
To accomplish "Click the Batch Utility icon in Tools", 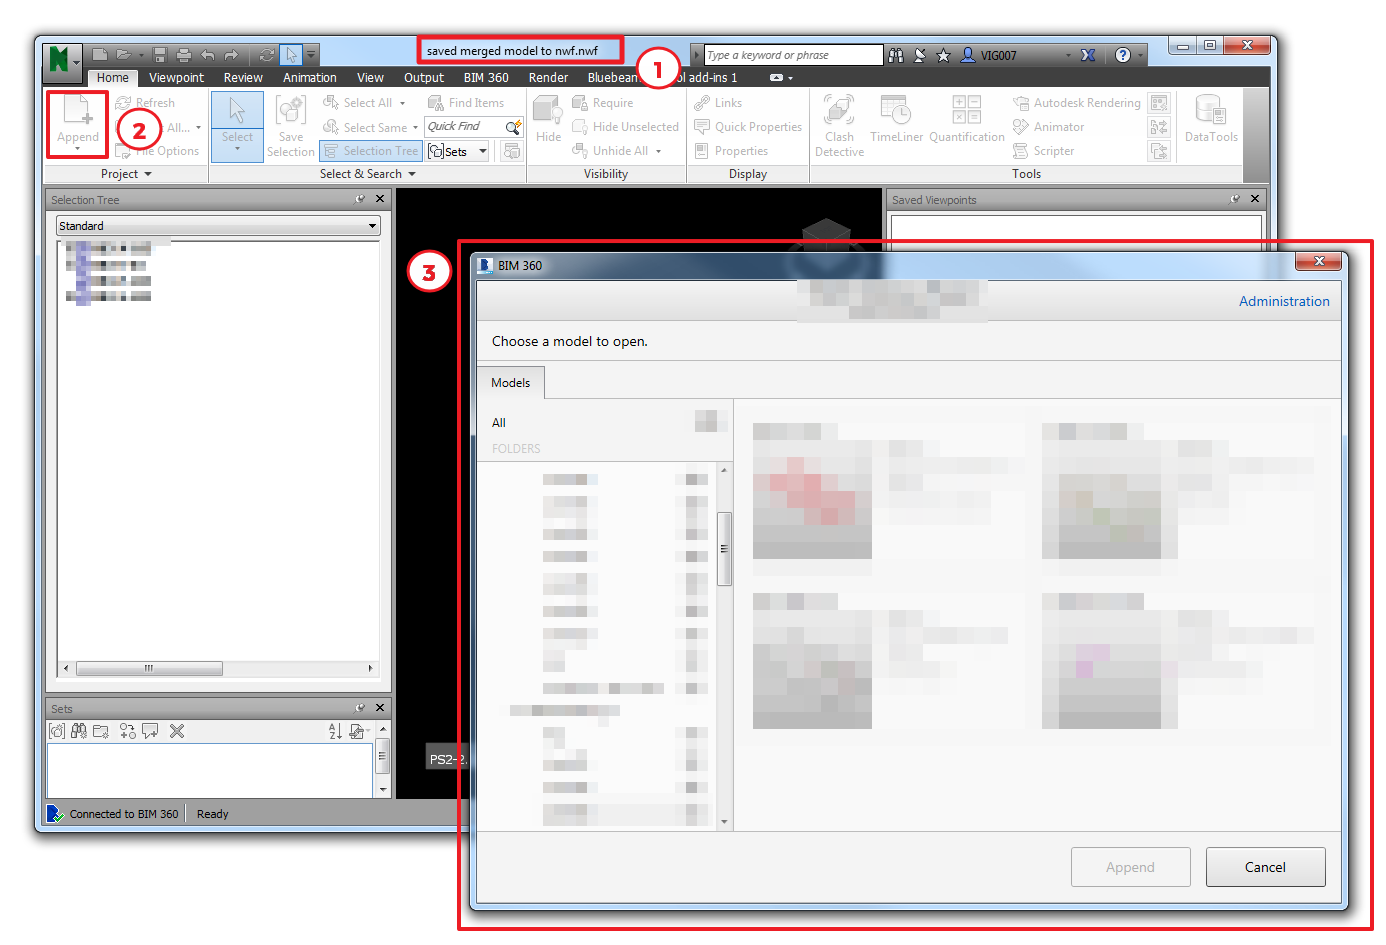I will coord(1159,127).
